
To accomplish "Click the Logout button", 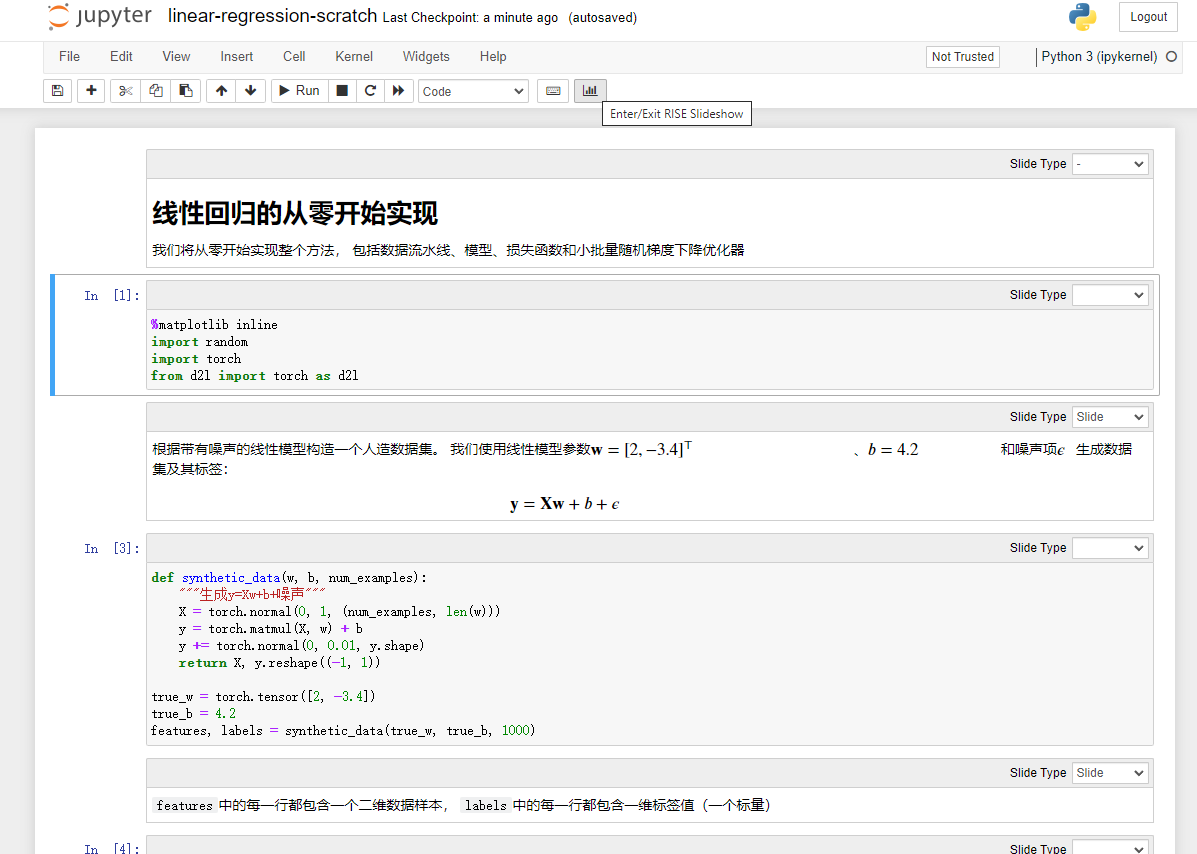I will pos(1148,17).
